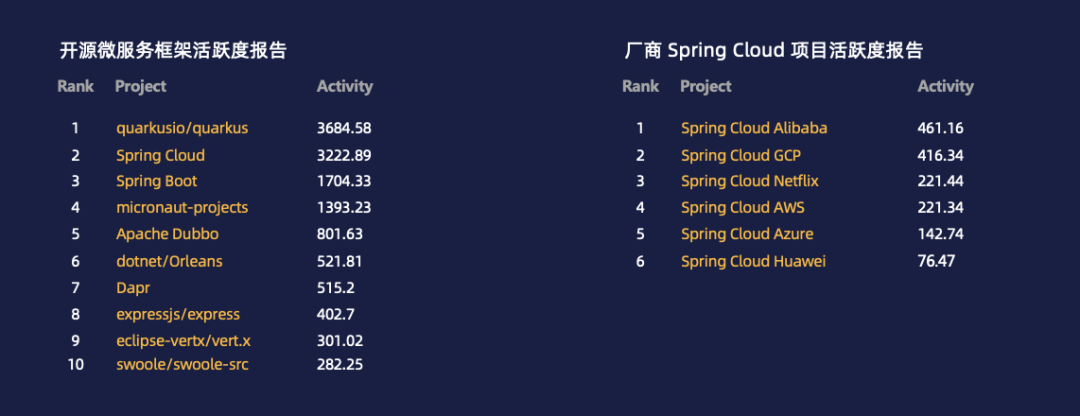Click the 3684.58 activity value
Viewport: 1080px width, 416px height.
click(344, 129)
